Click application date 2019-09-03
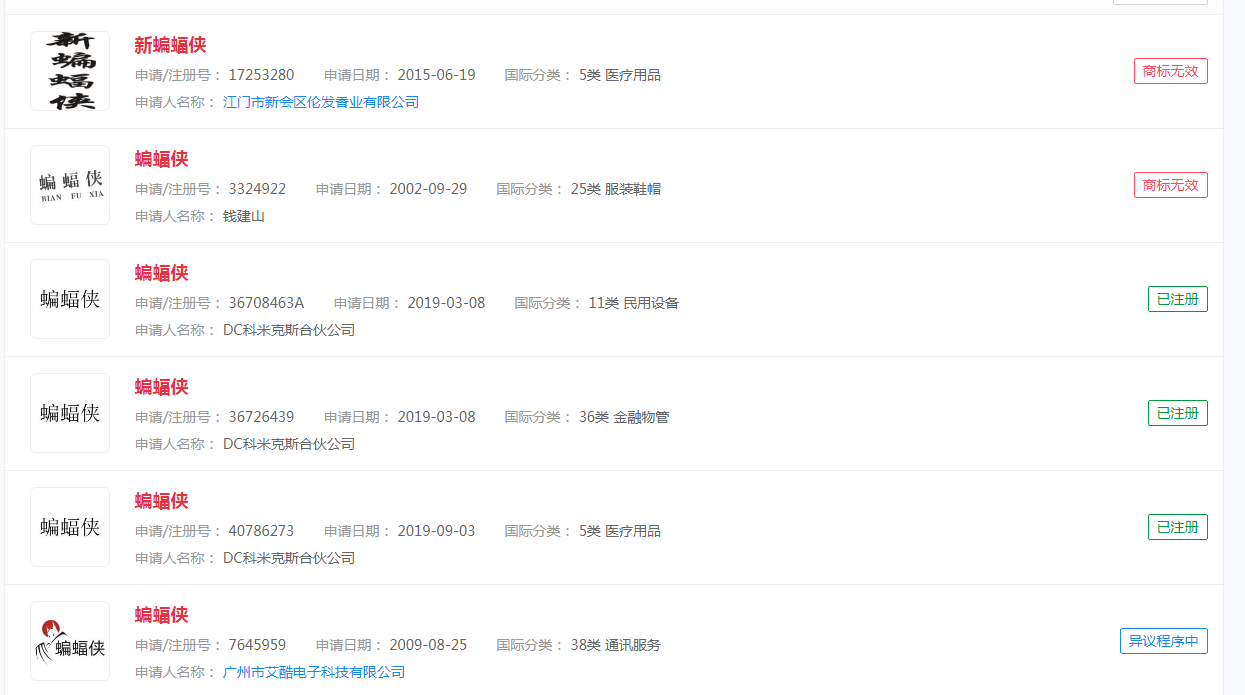This screenshot has width=1245, height=695. click(x=437, y=531)
